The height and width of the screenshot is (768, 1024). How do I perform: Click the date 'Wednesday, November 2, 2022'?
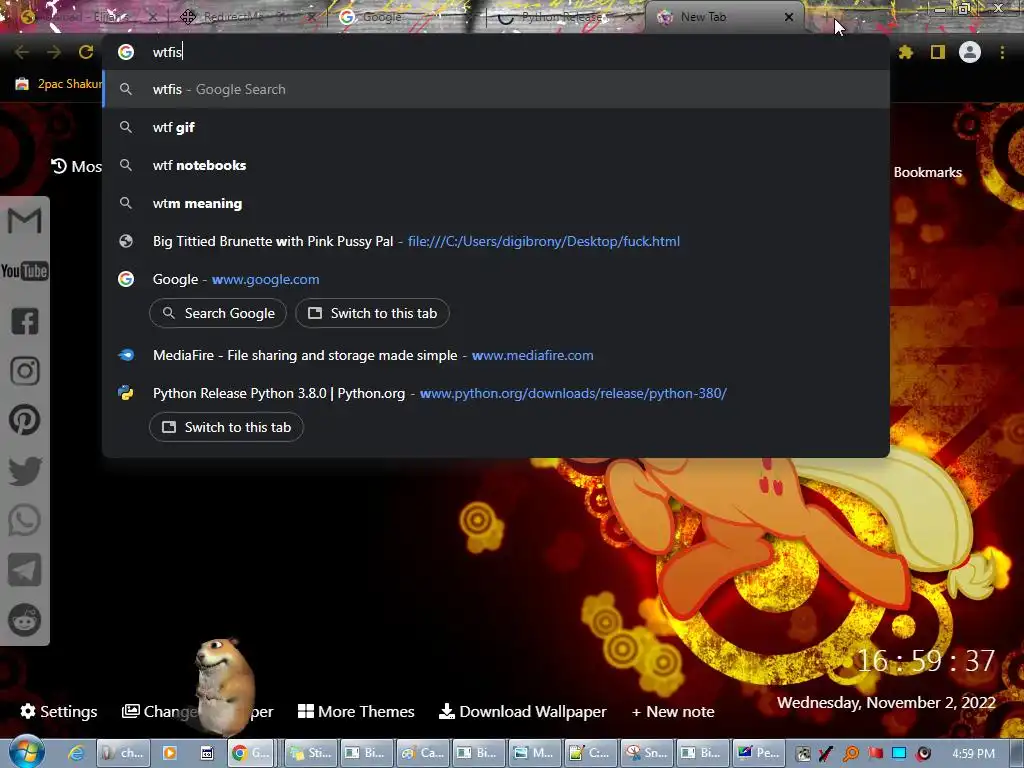coord(886,703)
